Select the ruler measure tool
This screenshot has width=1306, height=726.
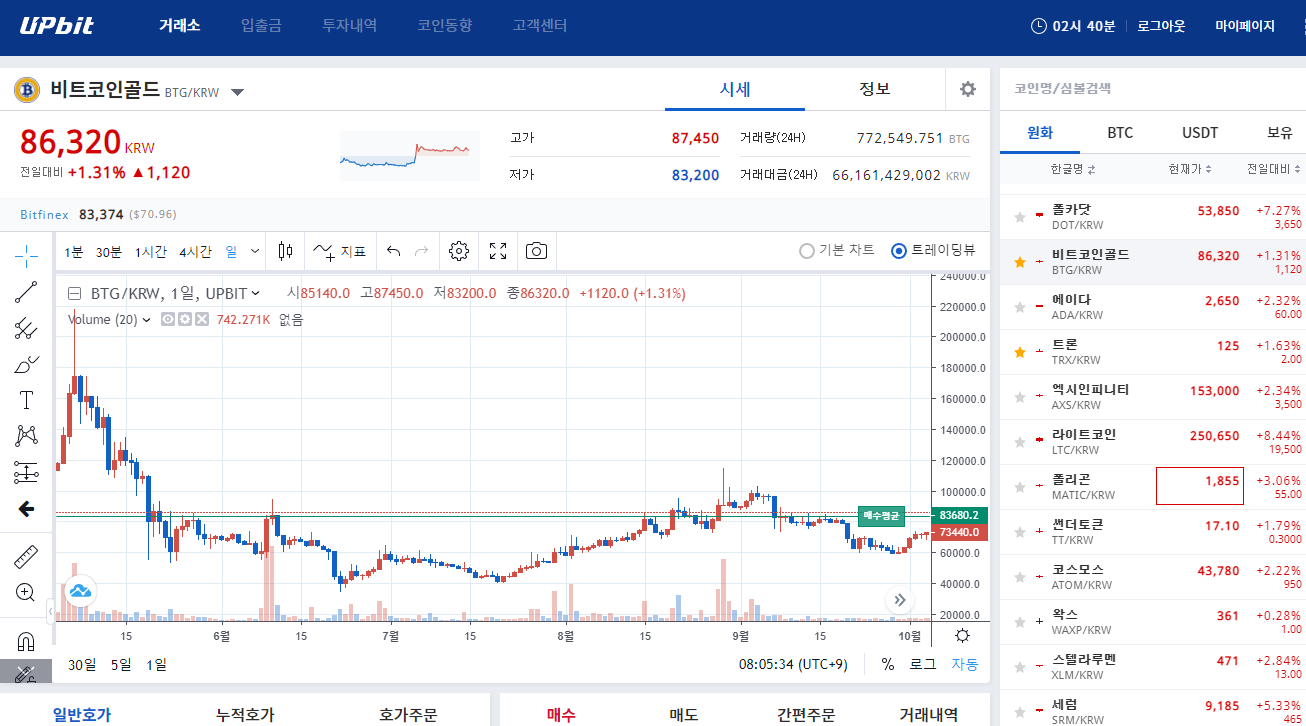26,557
